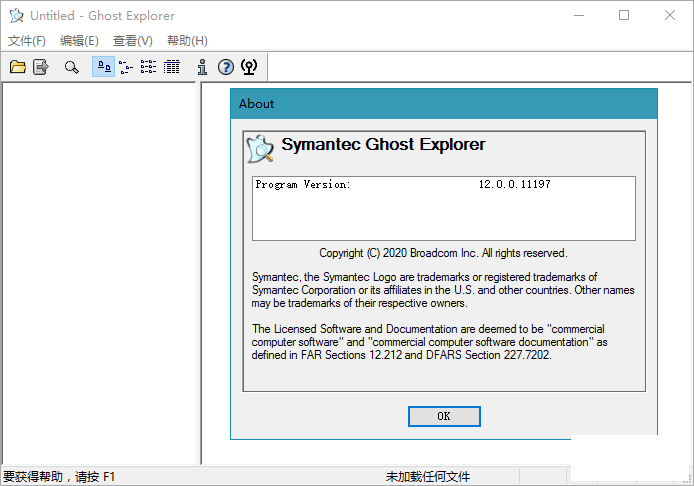Screen dimensions: 694x486
Task: Open the 编辑(E) menu
Action: click(x=79, y=41)
